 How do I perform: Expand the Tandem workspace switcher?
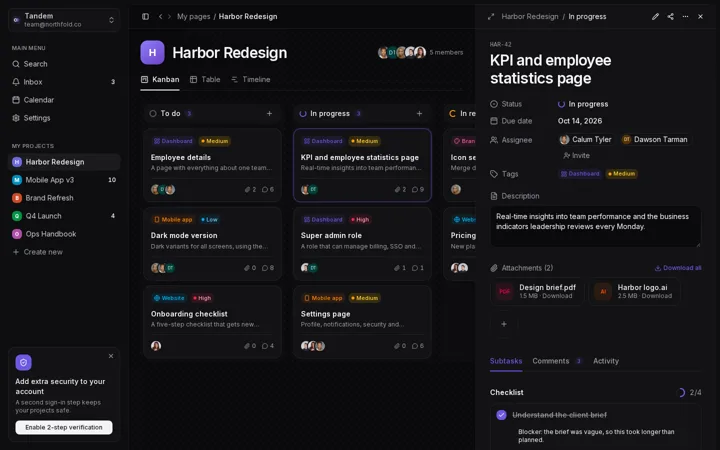point(64,20)
